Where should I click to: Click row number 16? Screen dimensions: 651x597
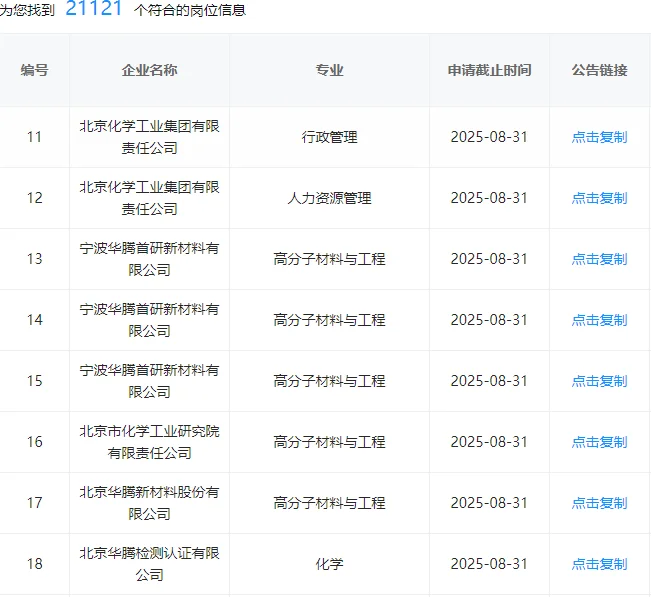pyautogui.click(x=34, y=442)
